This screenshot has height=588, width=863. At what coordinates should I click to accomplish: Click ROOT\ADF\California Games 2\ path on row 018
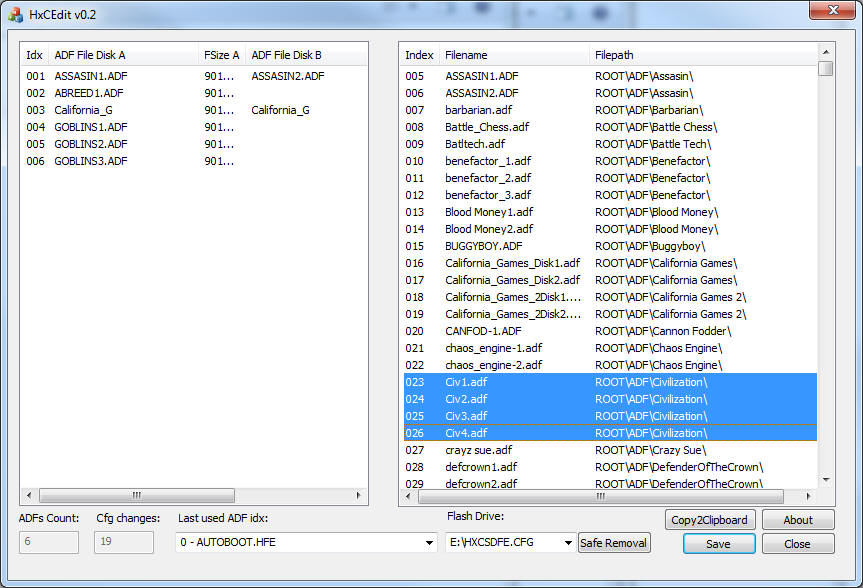coord(670,297)
